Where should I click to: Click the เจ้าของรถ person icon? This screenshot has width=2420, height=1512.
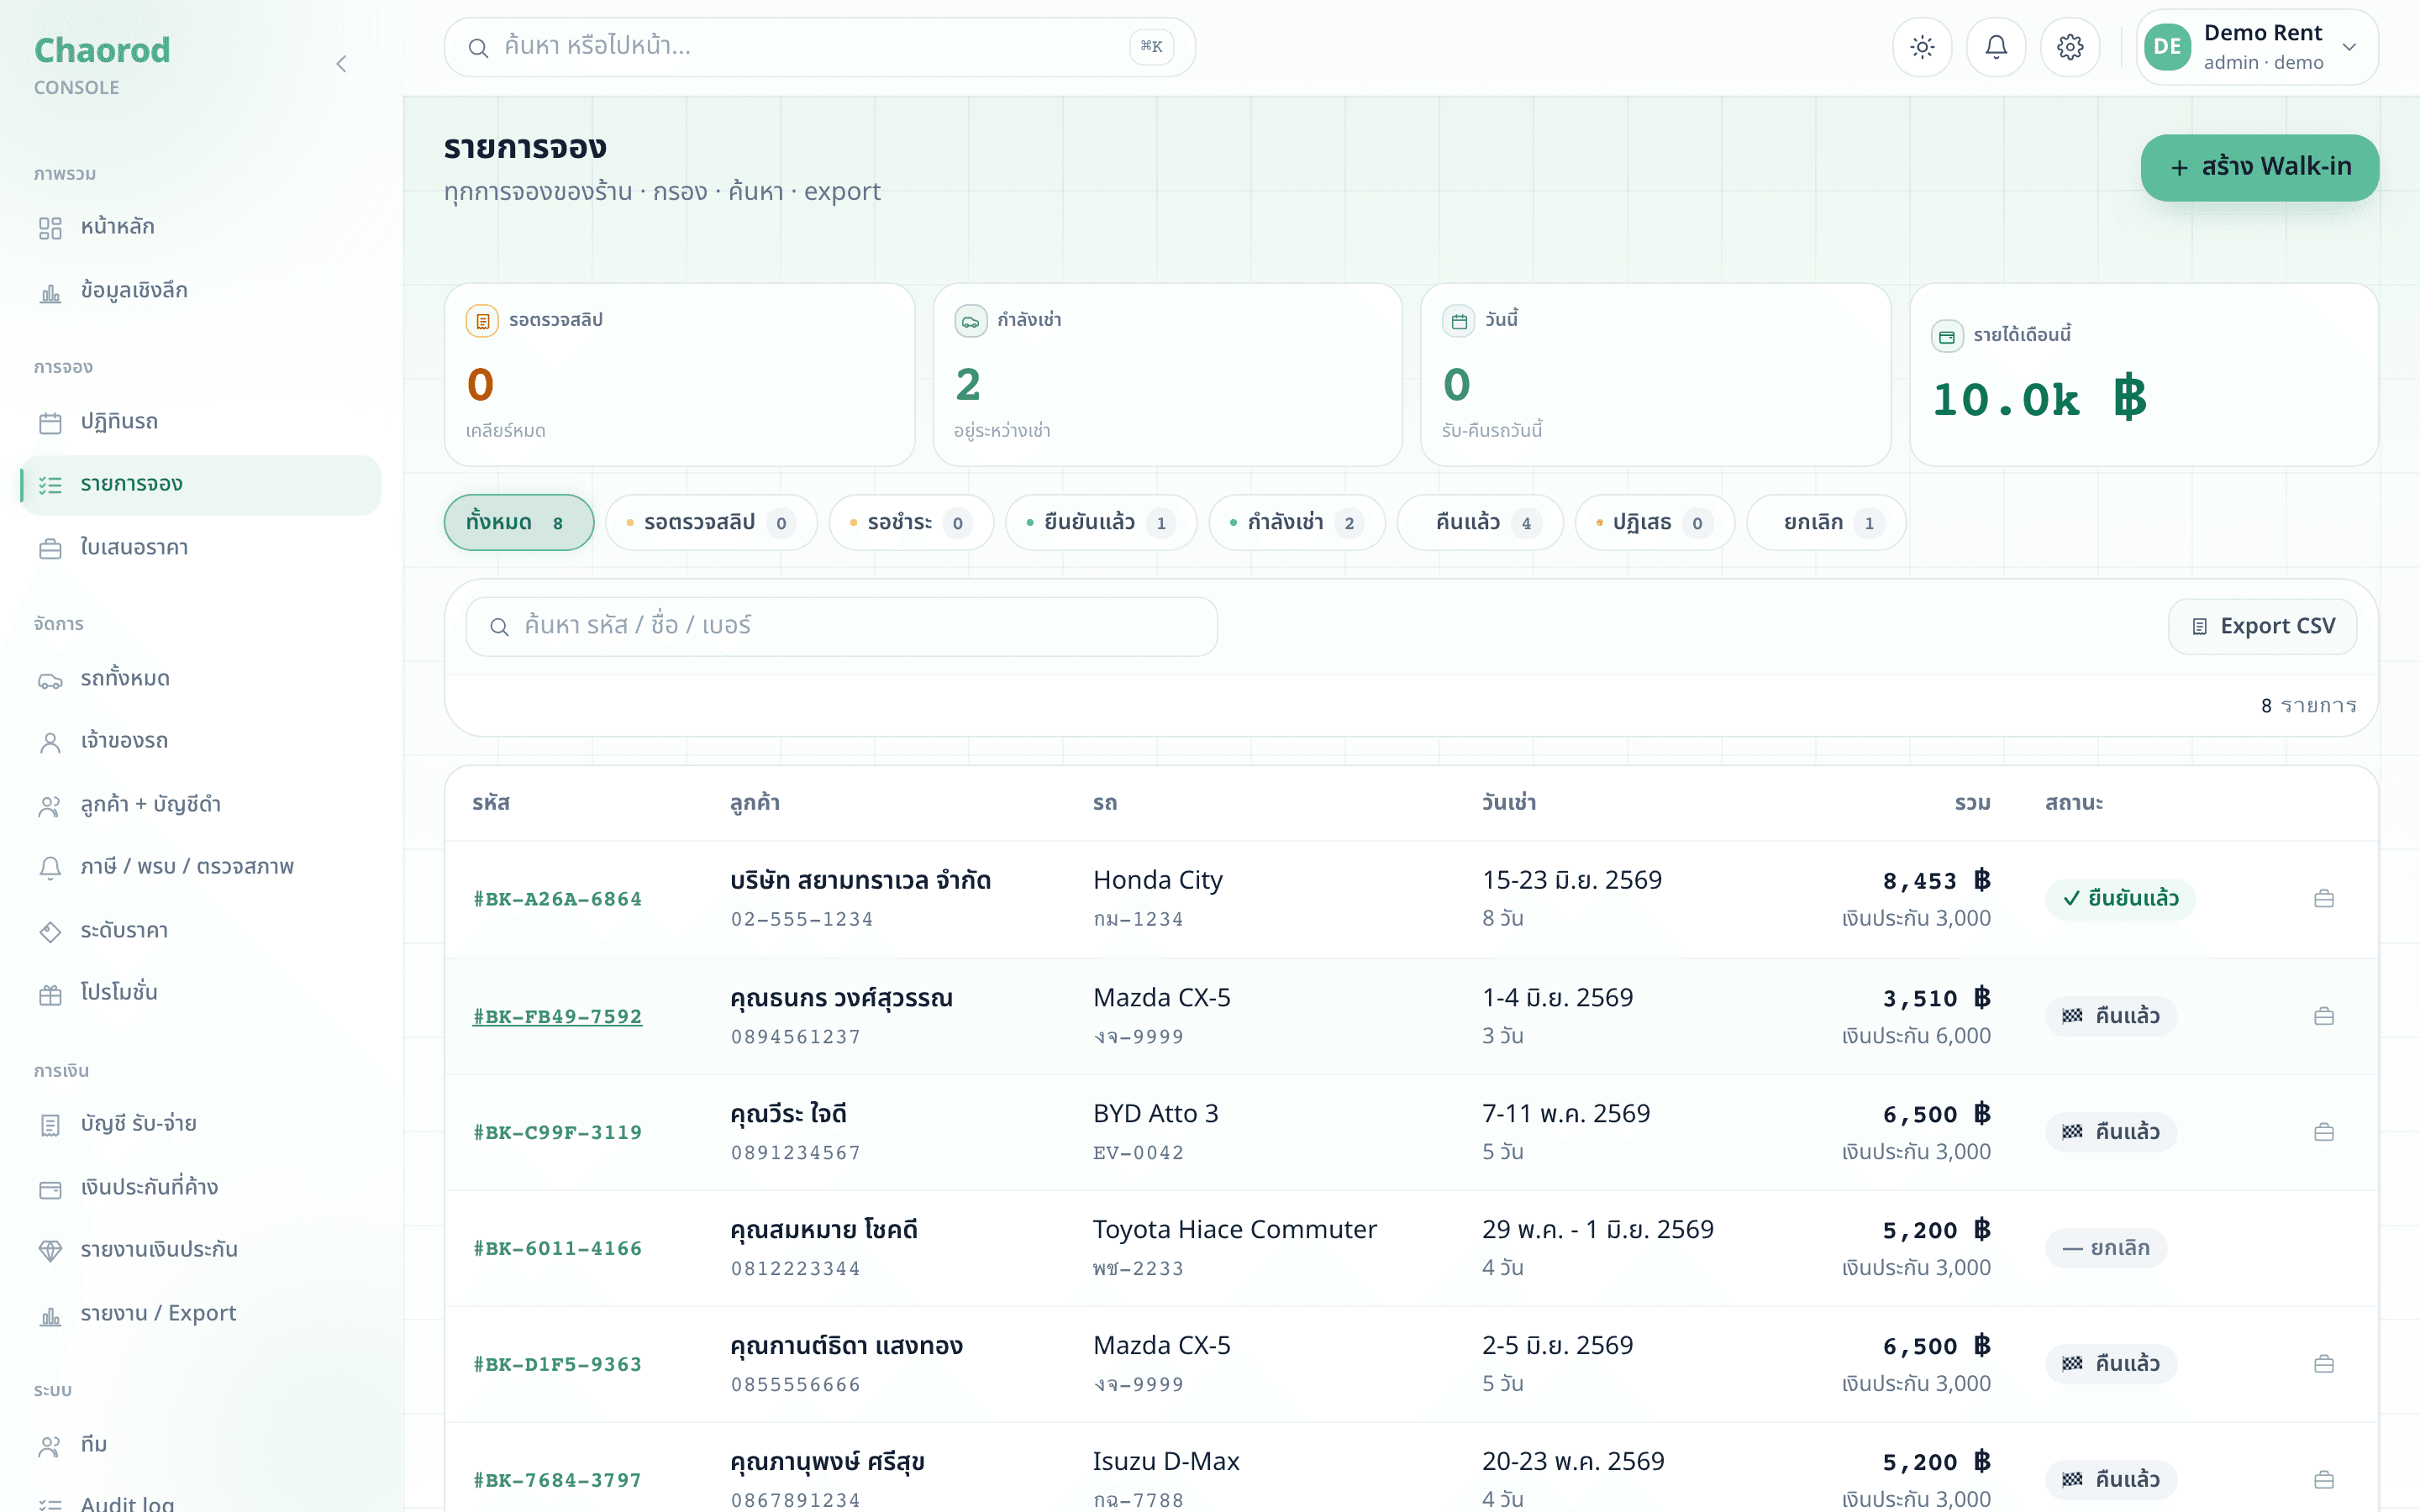(x=50, y=742)
